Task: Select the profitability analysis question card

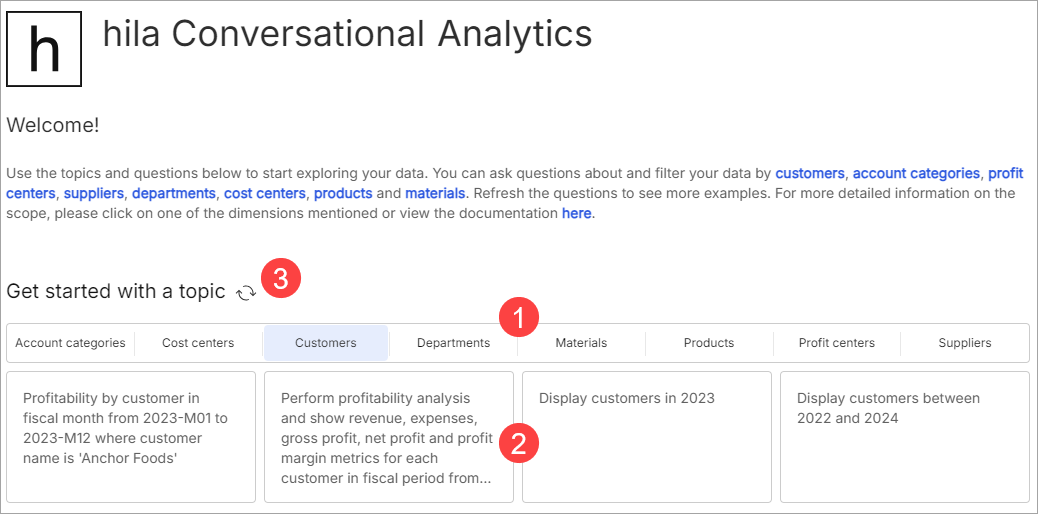Action: click(x=389, y=437)
